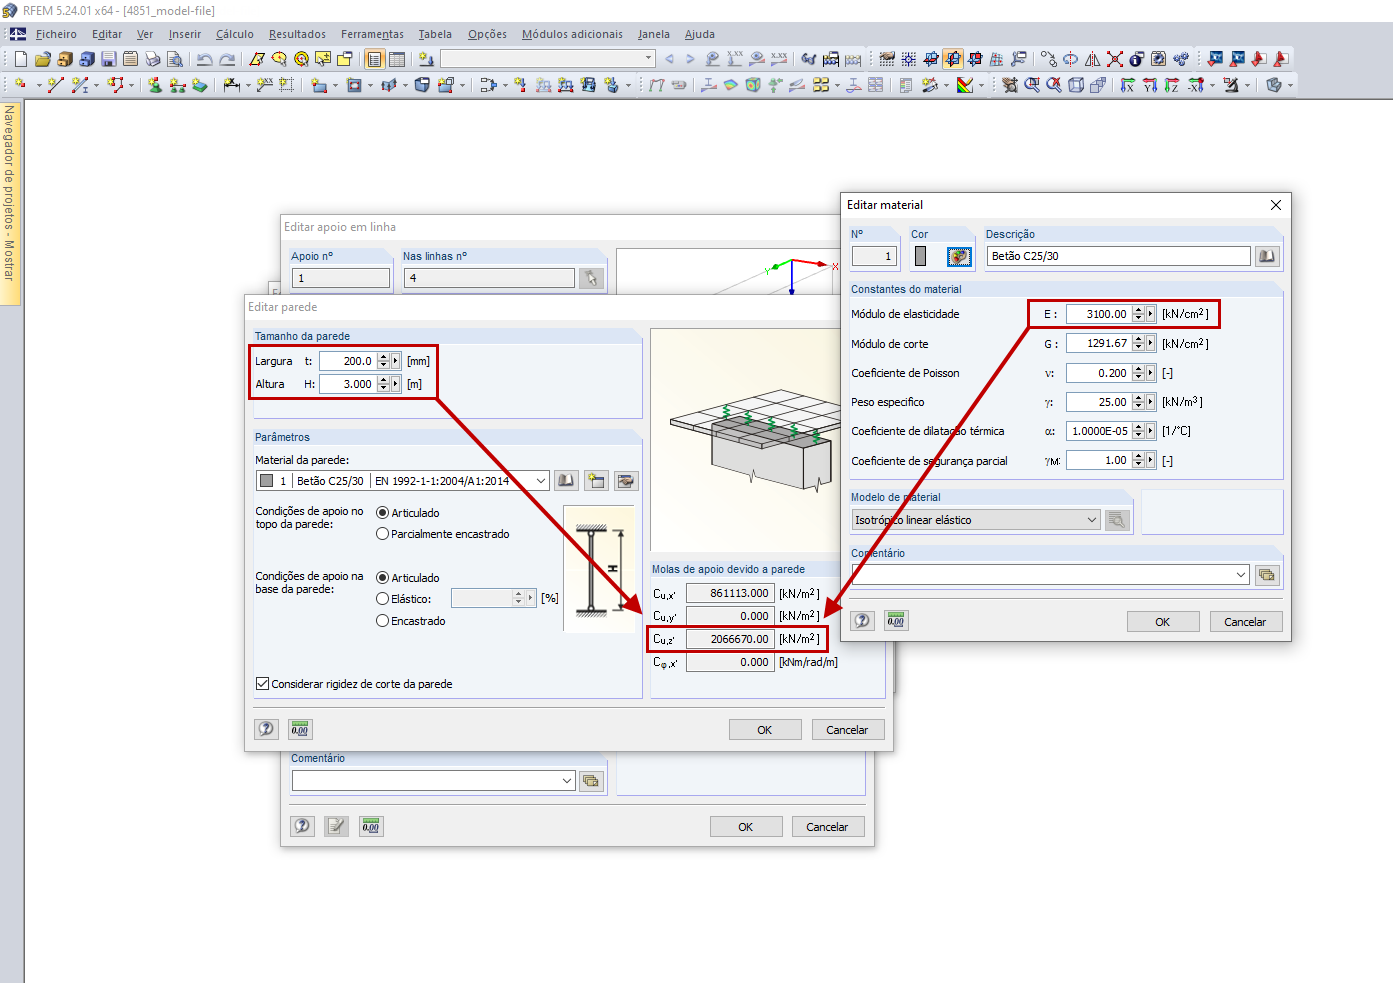Save the model with floppy icon
This screenshot has height=983, width=1393.
(108, 59)
